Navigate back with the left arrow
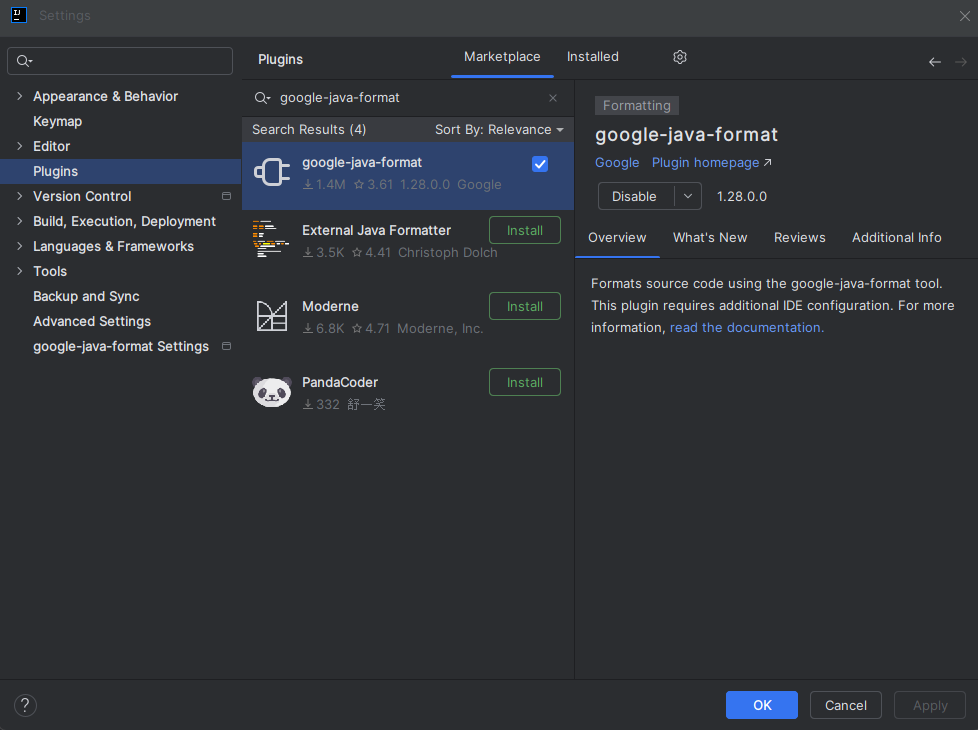 click(934, 62)
